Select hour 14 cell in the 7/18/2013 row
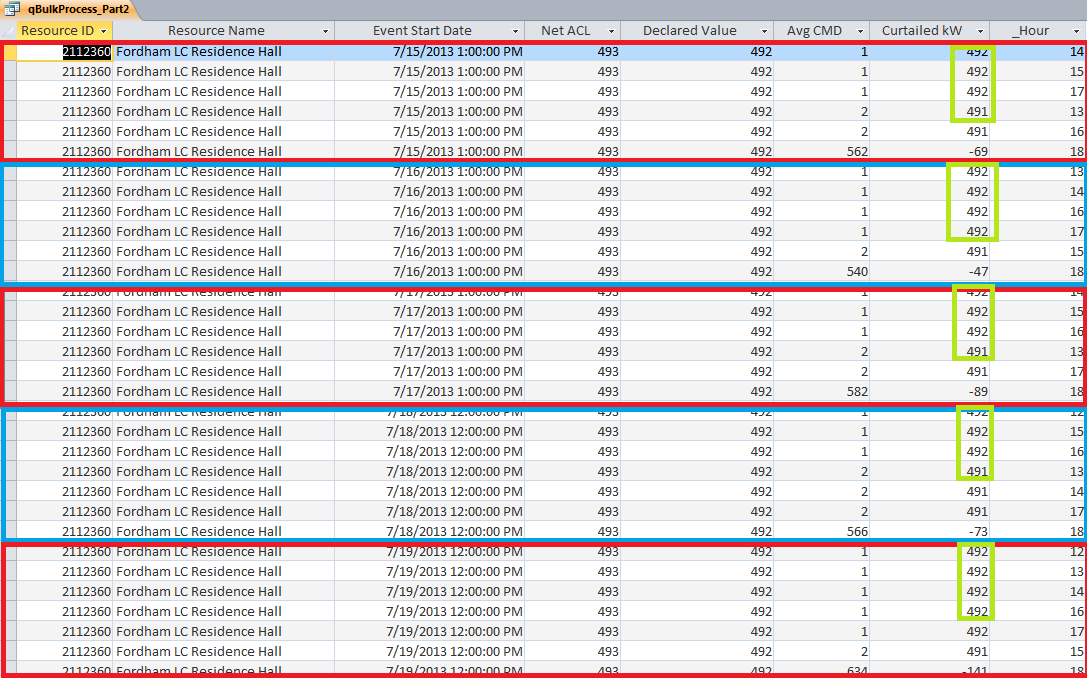 coord(1038,492)
